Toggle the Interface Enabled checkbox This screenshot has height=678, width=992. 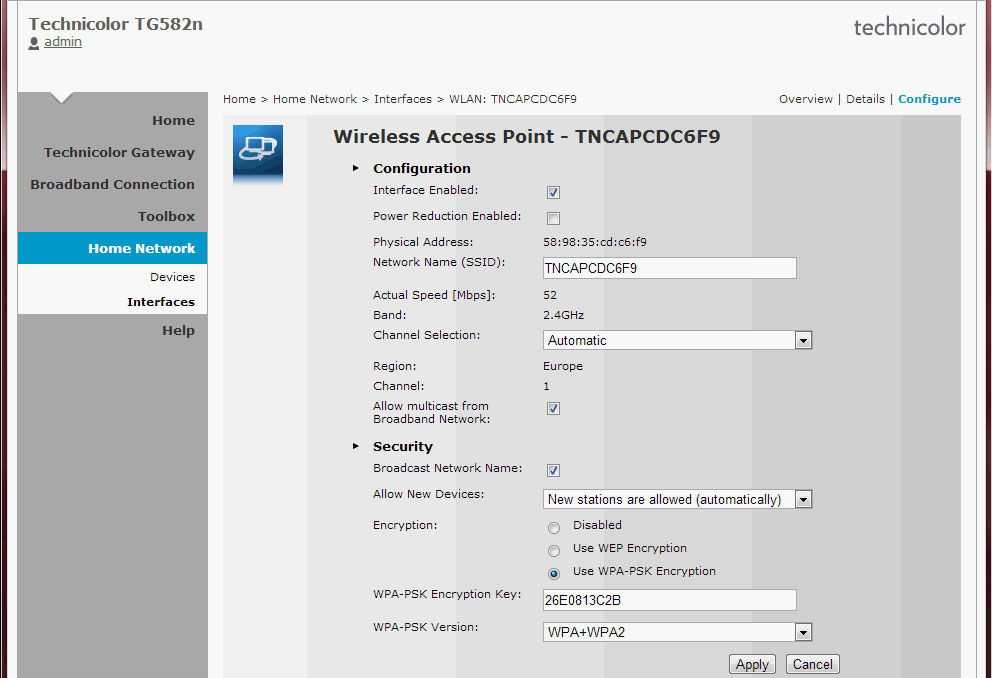[x=553, y=192]
